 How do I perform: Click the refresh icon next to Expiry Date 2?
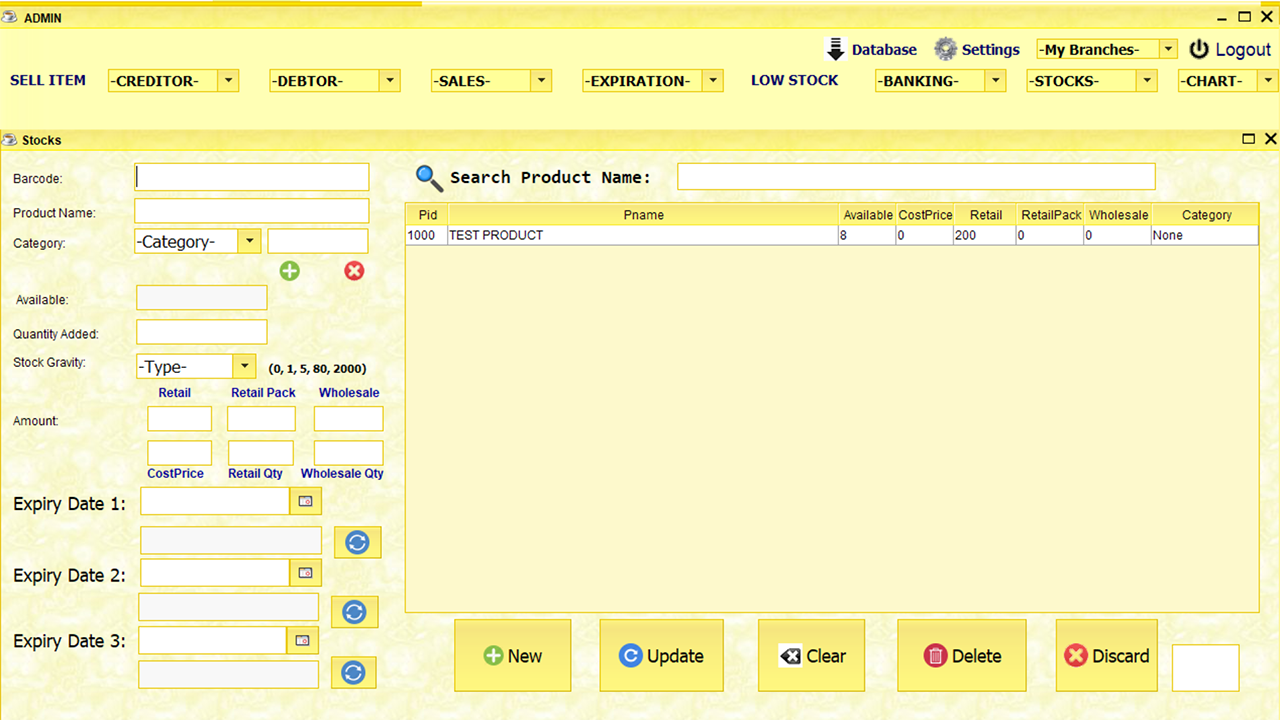click(354, 611)
